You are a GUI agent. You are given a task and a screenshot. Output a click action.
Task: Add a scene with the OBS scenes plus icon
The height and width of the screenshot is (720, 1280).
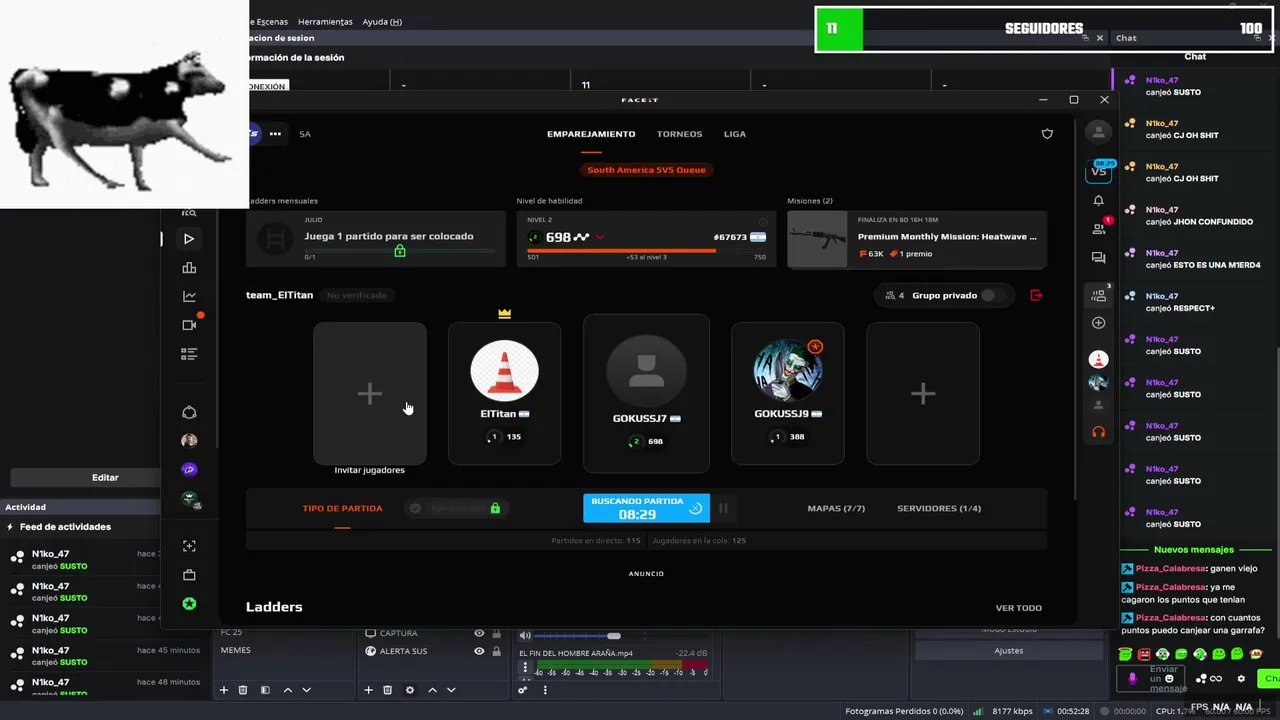coord(224,690)
